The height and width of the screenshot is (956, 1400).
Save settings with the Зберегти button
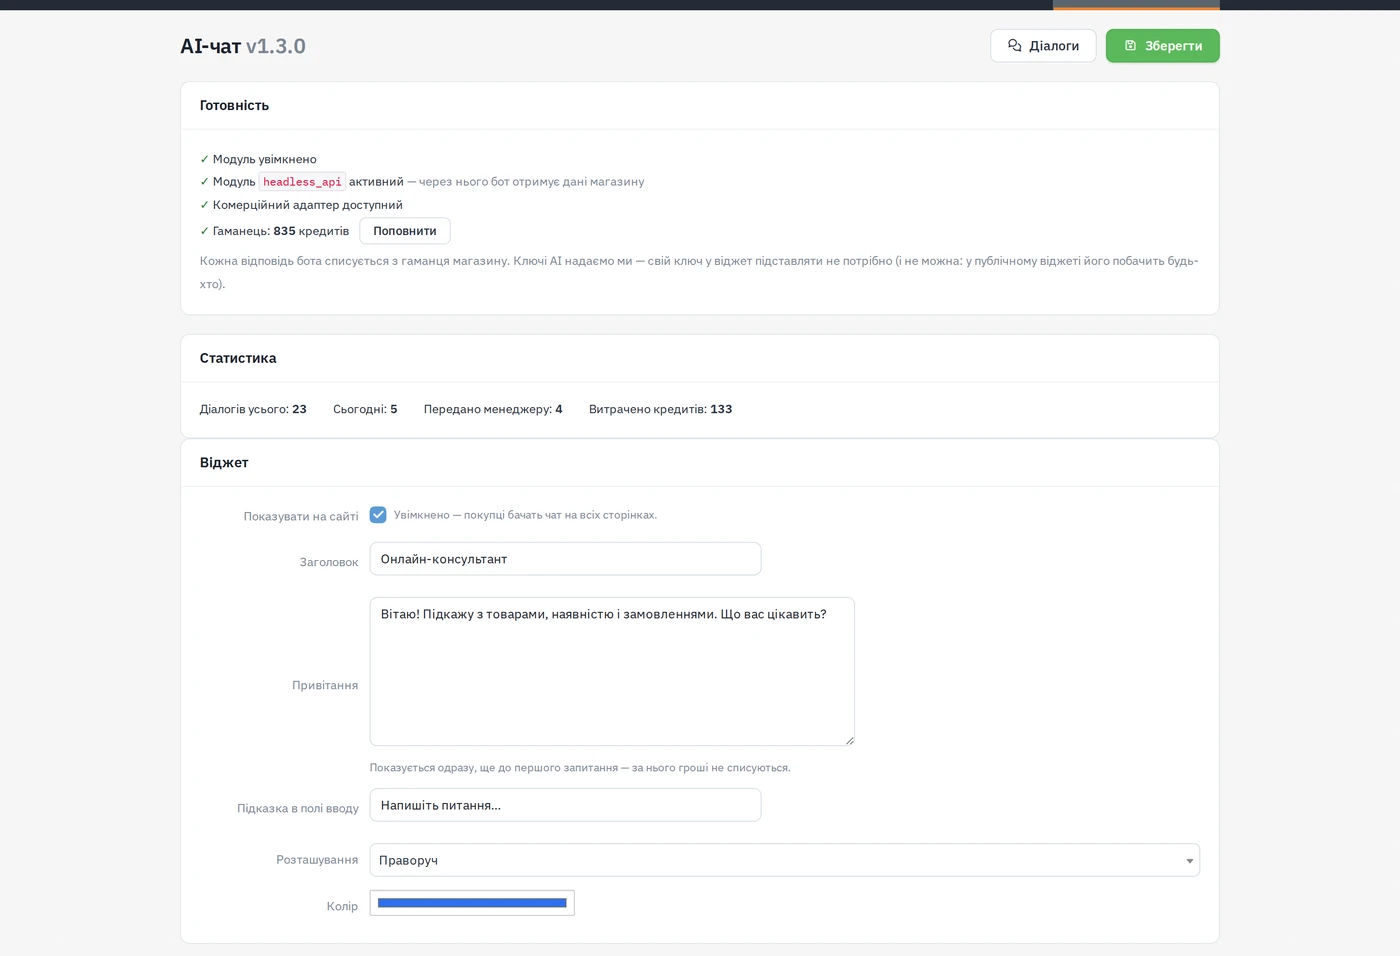point(1162,46)
